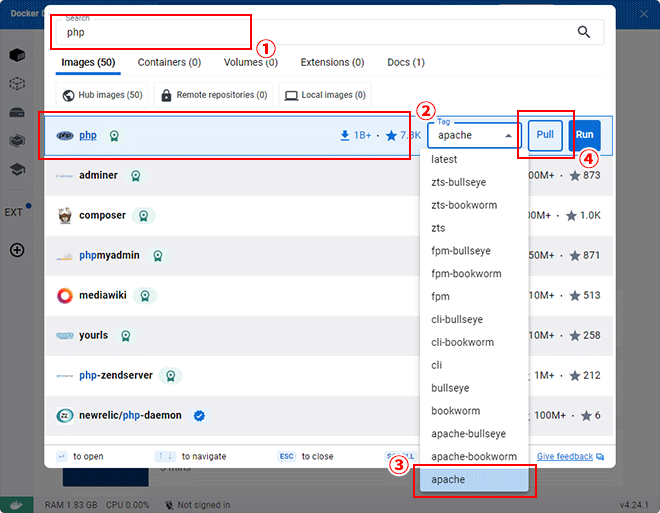The width and height of the screenshot is (660, 513).
Task: Click official badge next to php-zendserver
Action: coord(170,375)
